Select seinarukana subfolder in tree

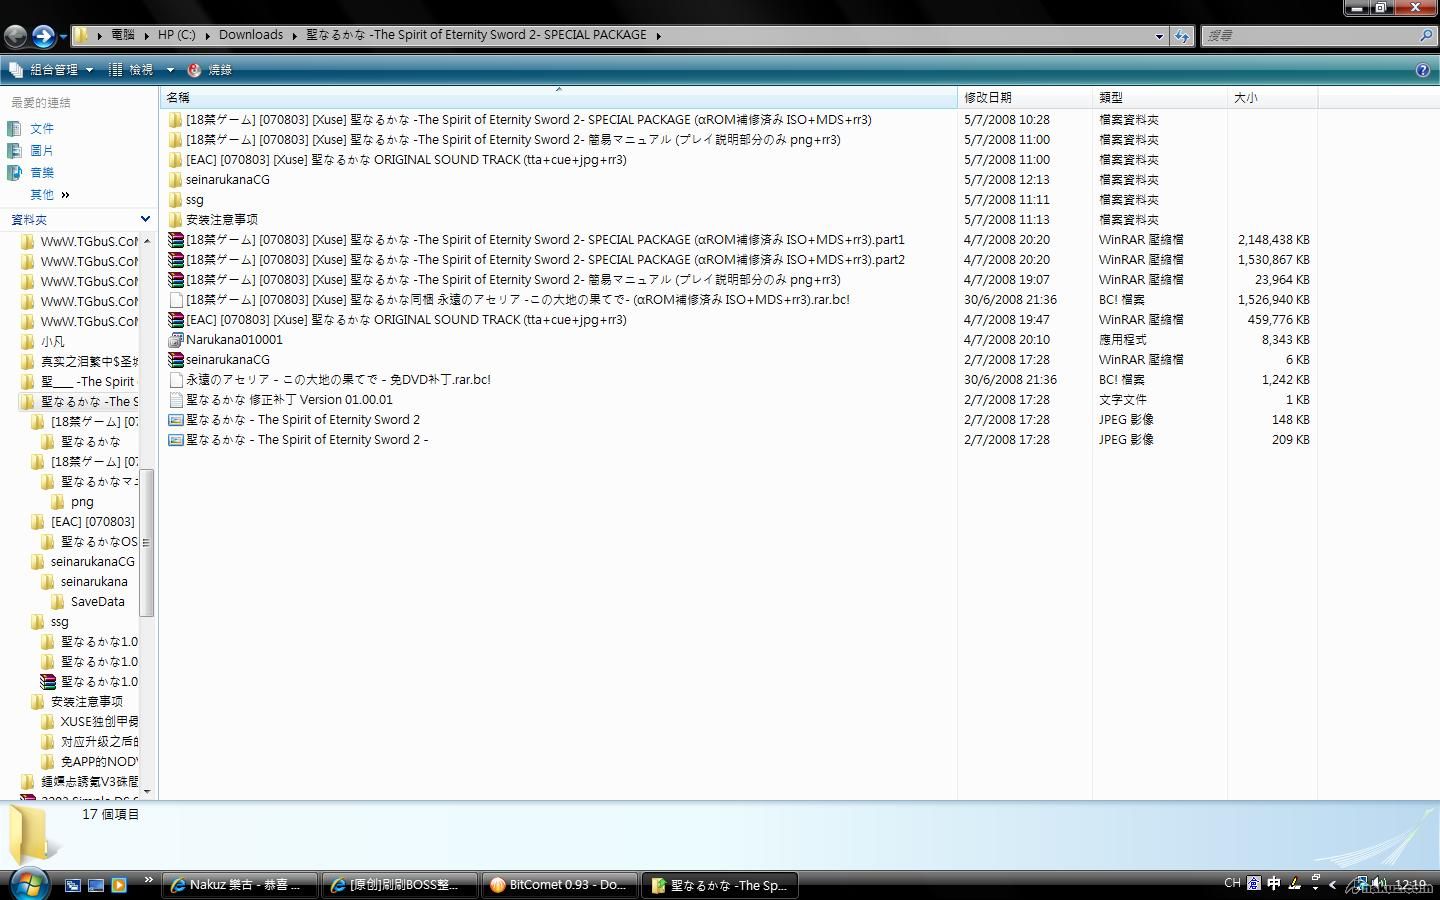pyautogui.click(x=85, y=582)
